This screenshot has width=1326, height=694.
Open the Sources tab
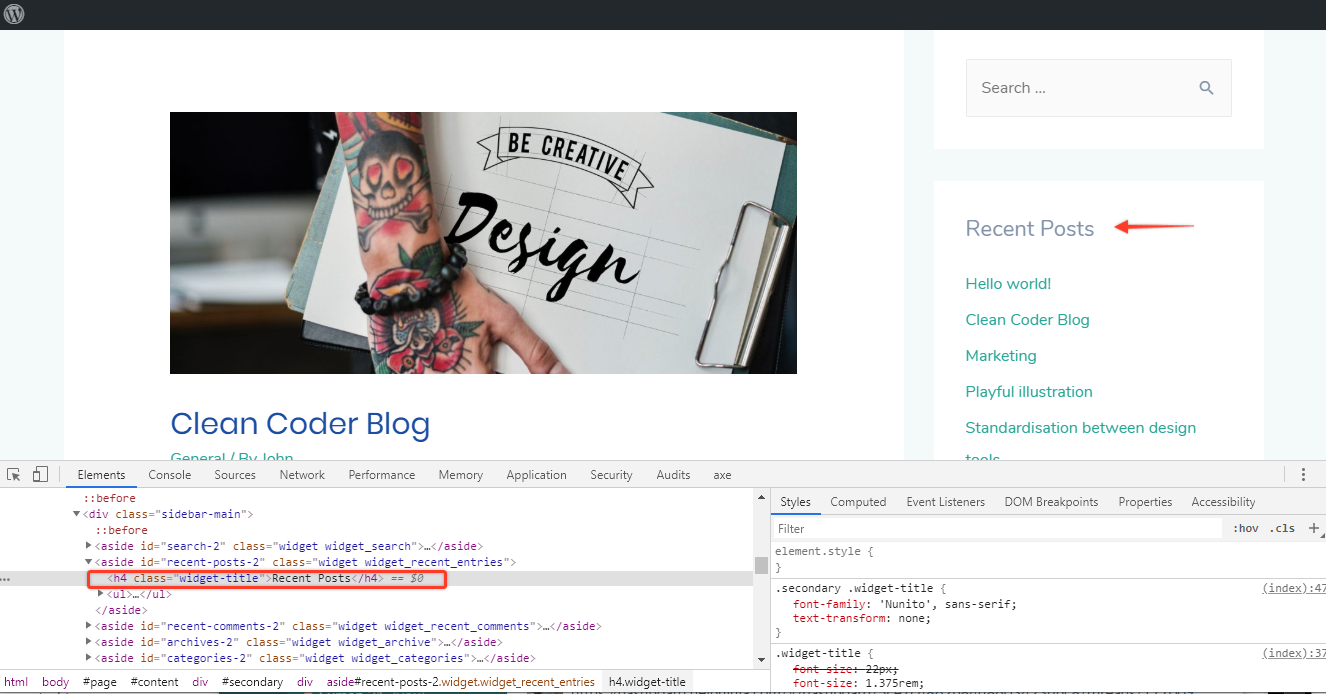pyautogui.click(x=235, y=475)
